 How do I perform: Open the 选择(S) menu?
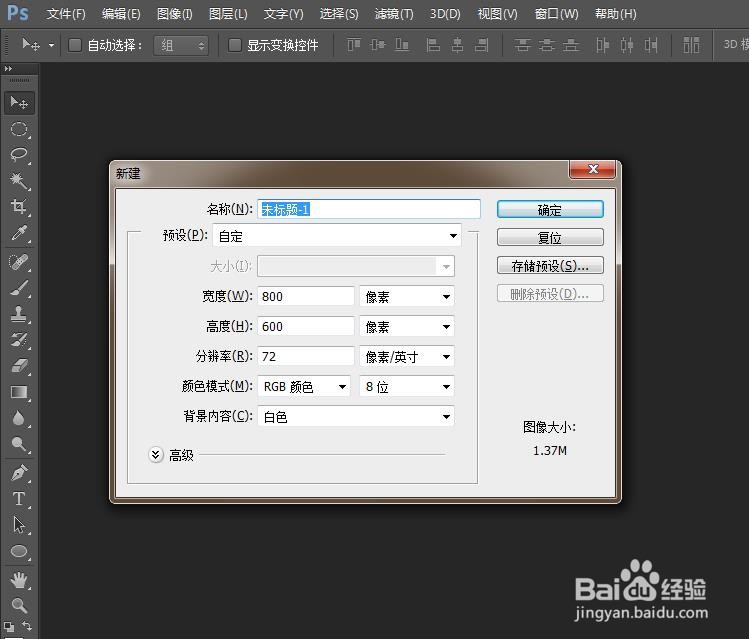point(339,14)
